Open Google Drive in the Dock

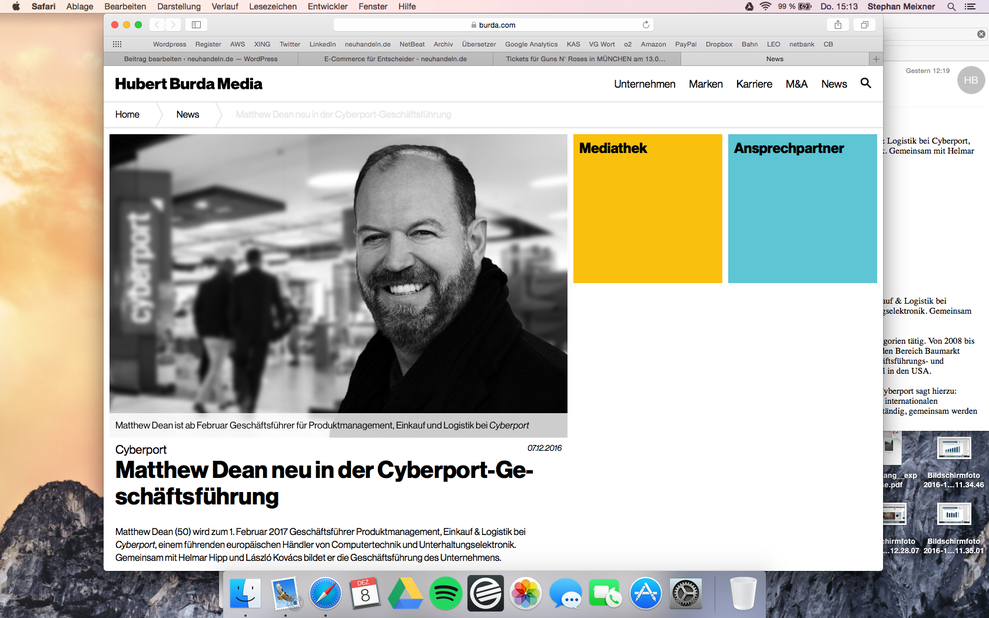click(x=406, y=593)
